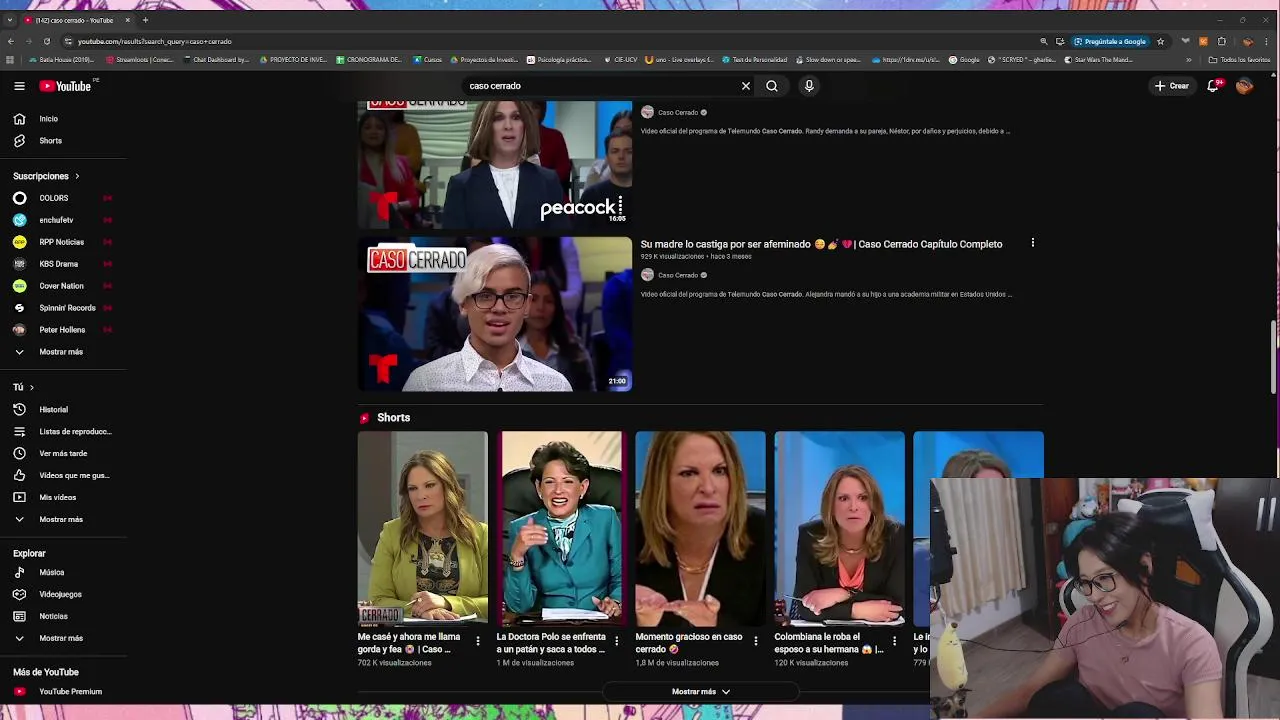Expand Mostrar más under subscriptions
This screenshot has height=720, width=1280.
click(63, 352)
